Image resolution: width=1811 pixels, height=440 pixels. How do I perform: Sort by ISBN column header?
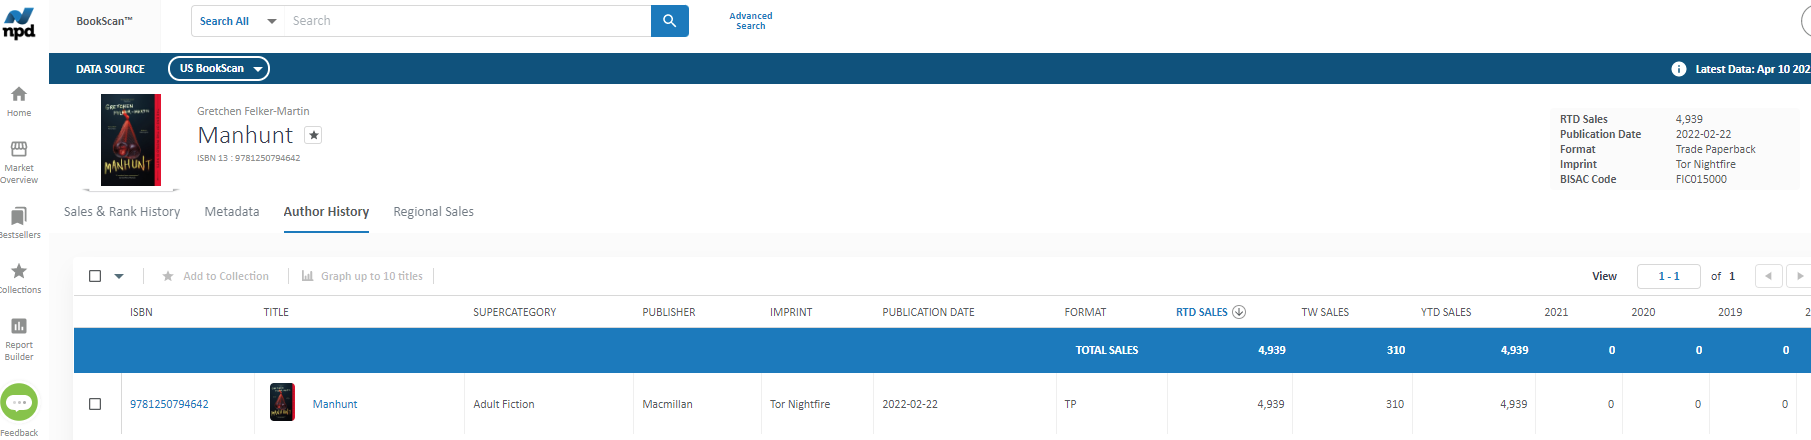pos(141,312)
